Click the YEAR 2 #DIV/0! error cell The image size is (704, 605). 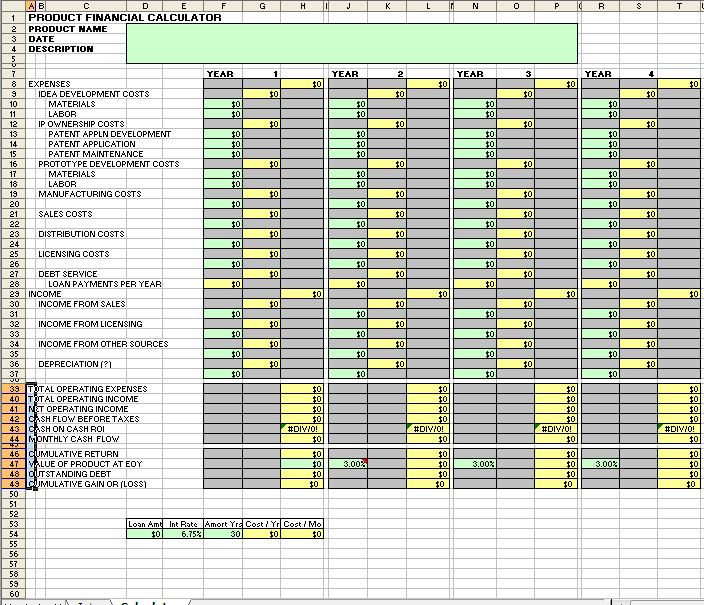(428, 429)
